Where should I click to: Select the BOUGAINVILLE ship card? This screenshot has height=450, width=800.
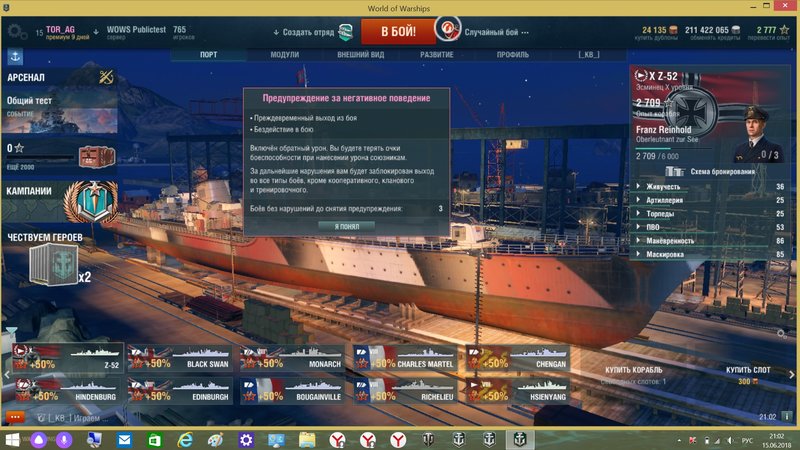click(291, 390)
